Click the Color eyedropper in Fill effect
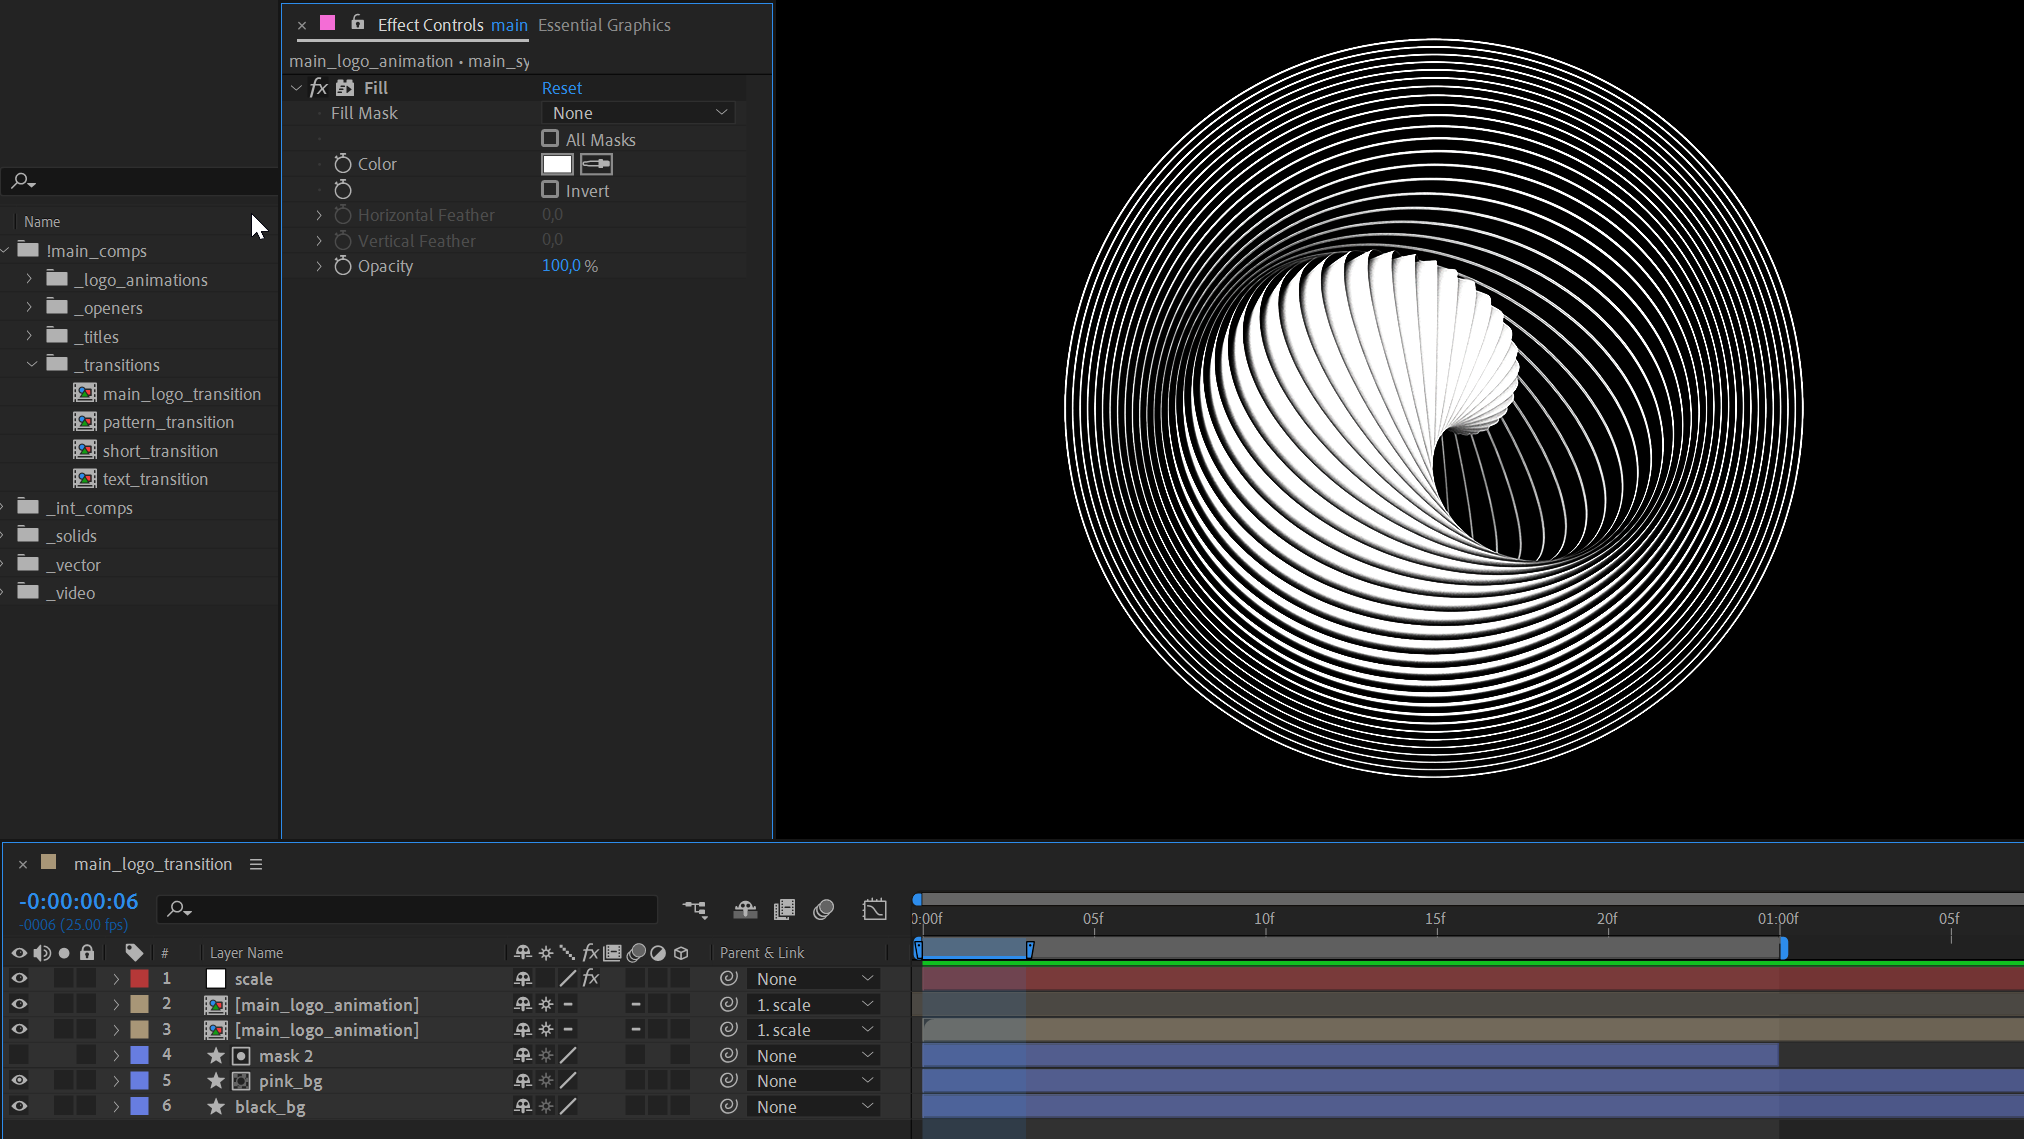 [x=596, y=164]
